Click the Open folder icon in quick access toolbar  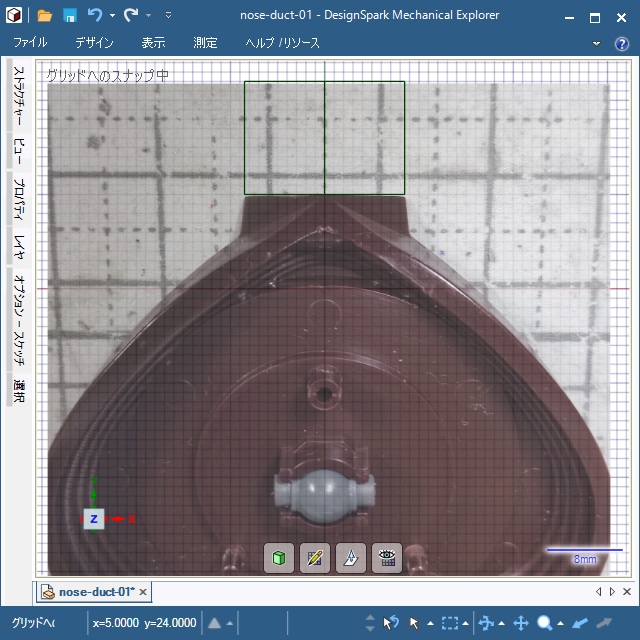(x=44, y=16)
